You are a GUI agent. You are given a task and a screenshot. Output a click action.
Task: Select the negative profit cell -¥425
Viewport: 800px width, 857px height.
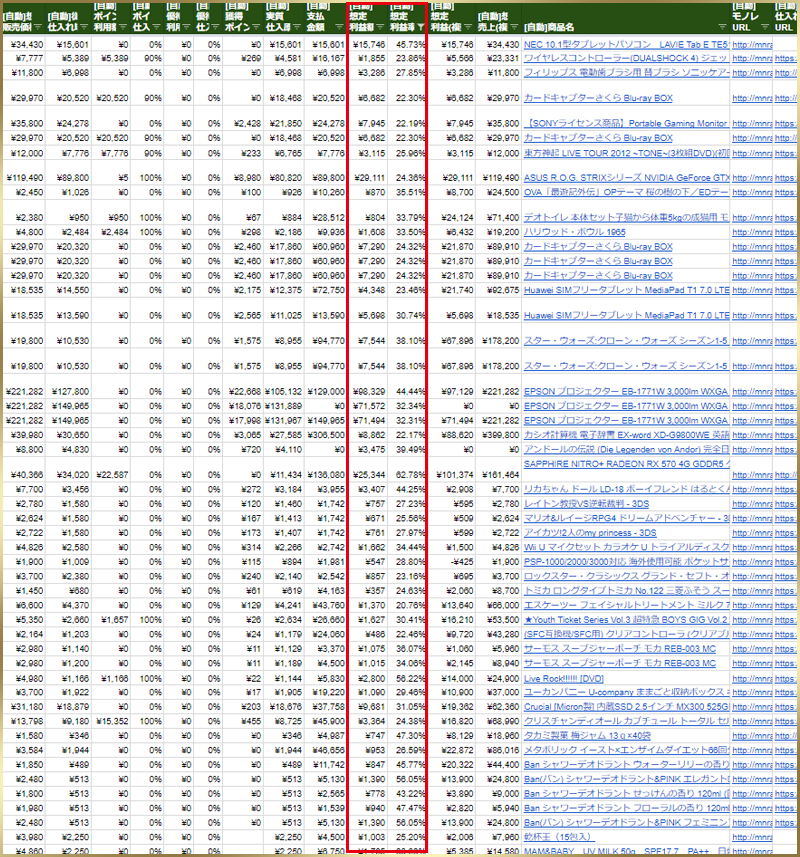coord(451,562)
